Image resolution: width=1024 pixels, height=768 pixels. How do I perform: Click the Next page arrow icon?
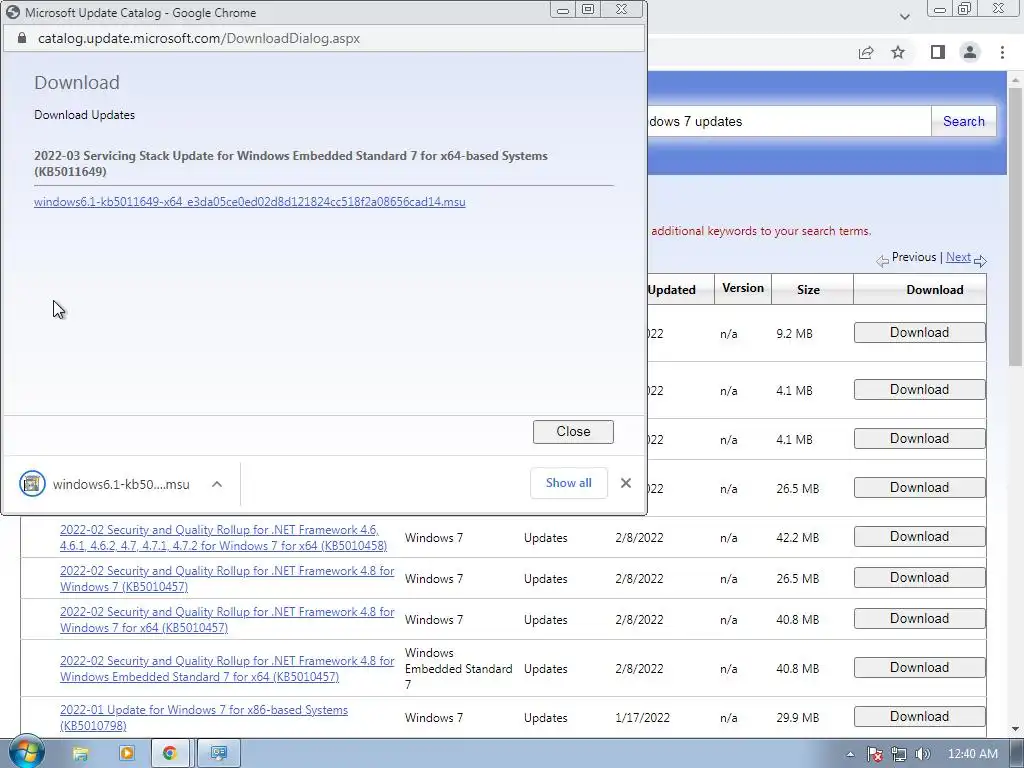click(980, 261)
